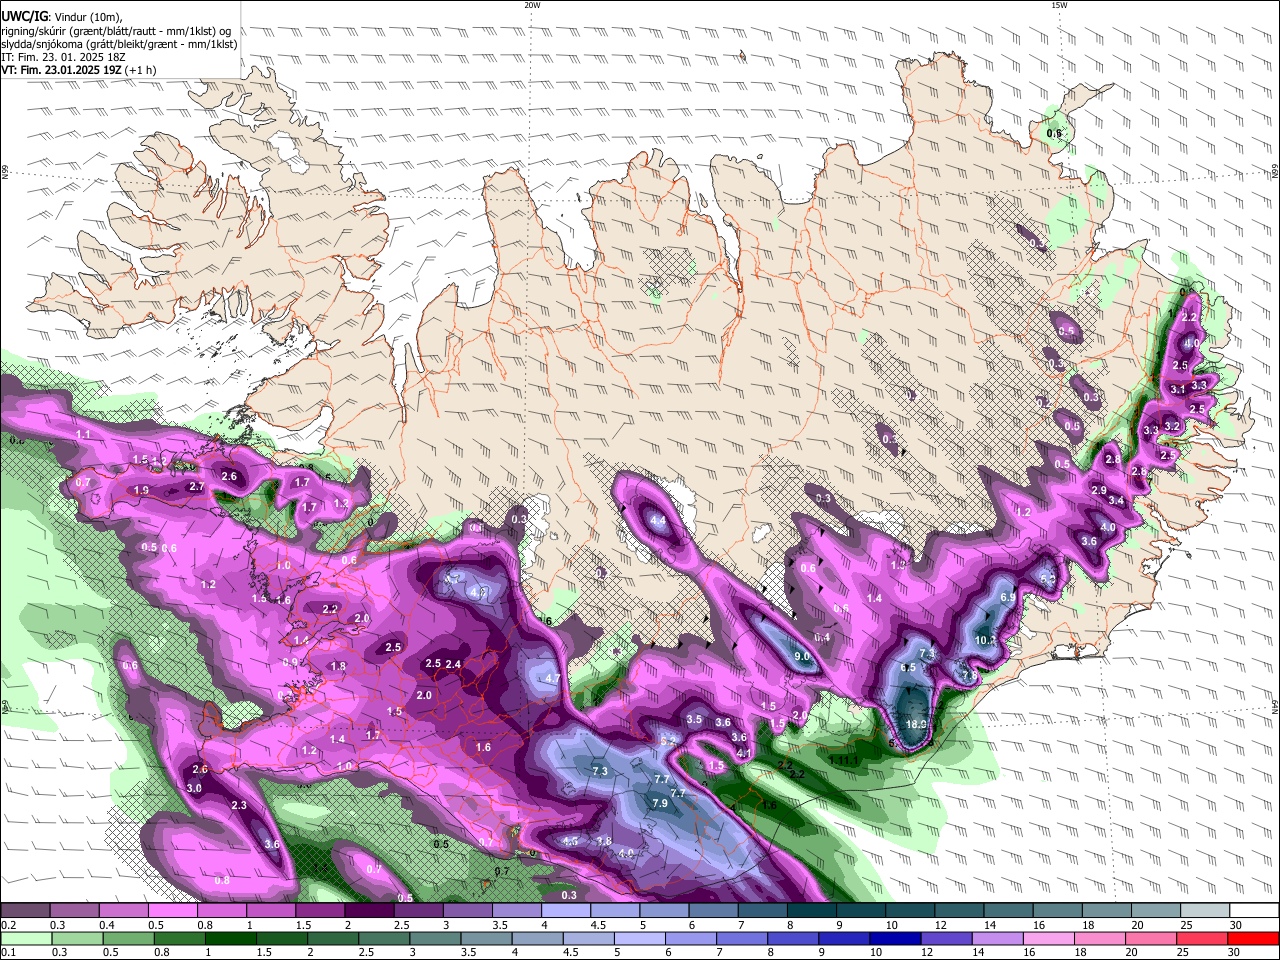
Task: Click lower legend light green swatch between 0.1 and 0.3
Action: pos(25,938)
